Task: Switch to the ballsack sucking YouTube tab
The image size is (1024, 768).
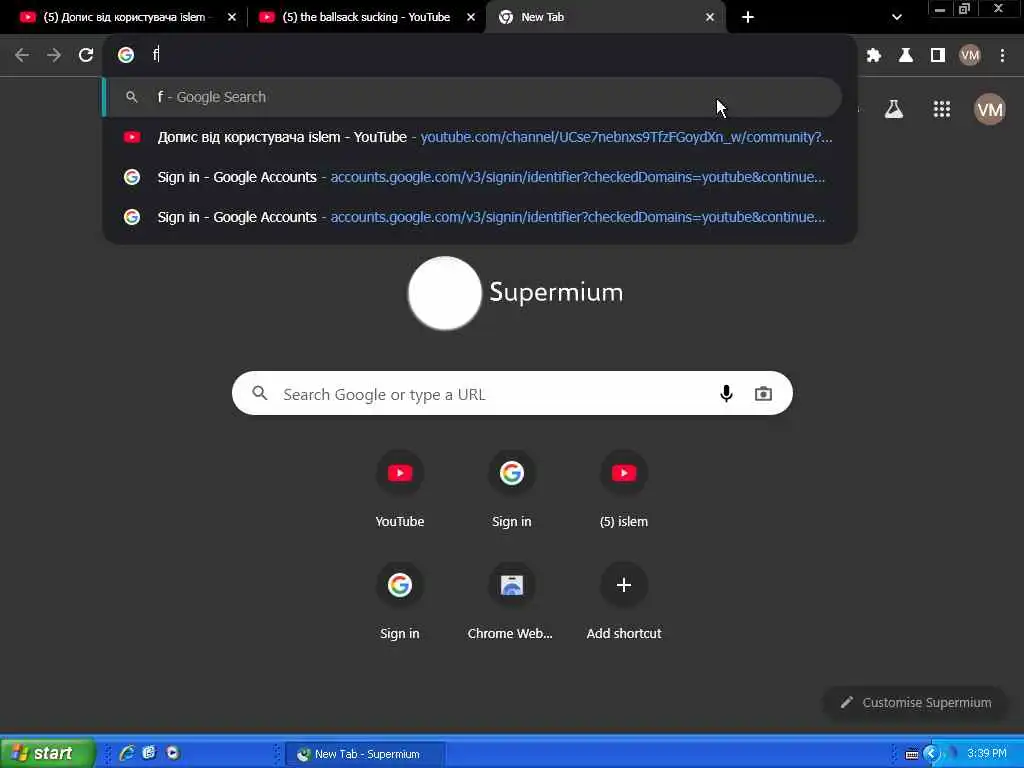Action: coord(366,17)
